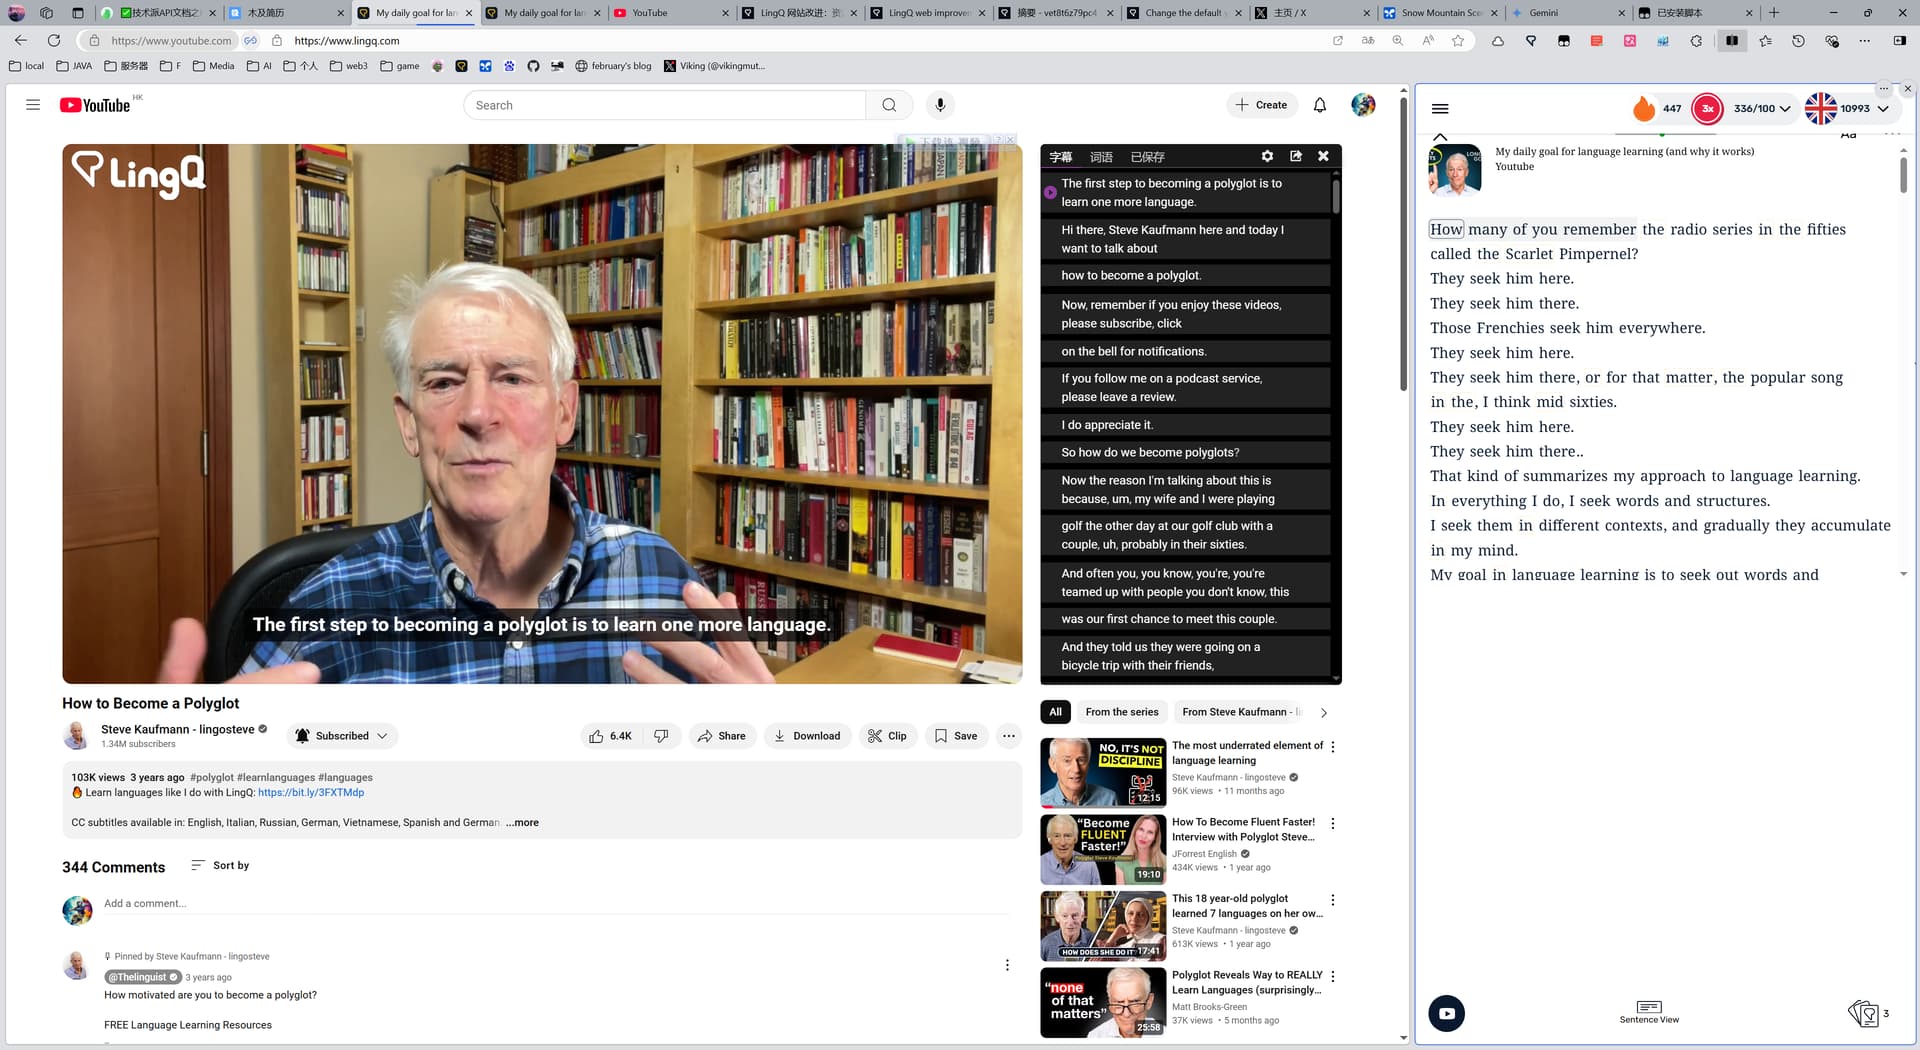Close the subtitle transcript panel
Screen dimensions: 1920x1050
pos(1323,156)
